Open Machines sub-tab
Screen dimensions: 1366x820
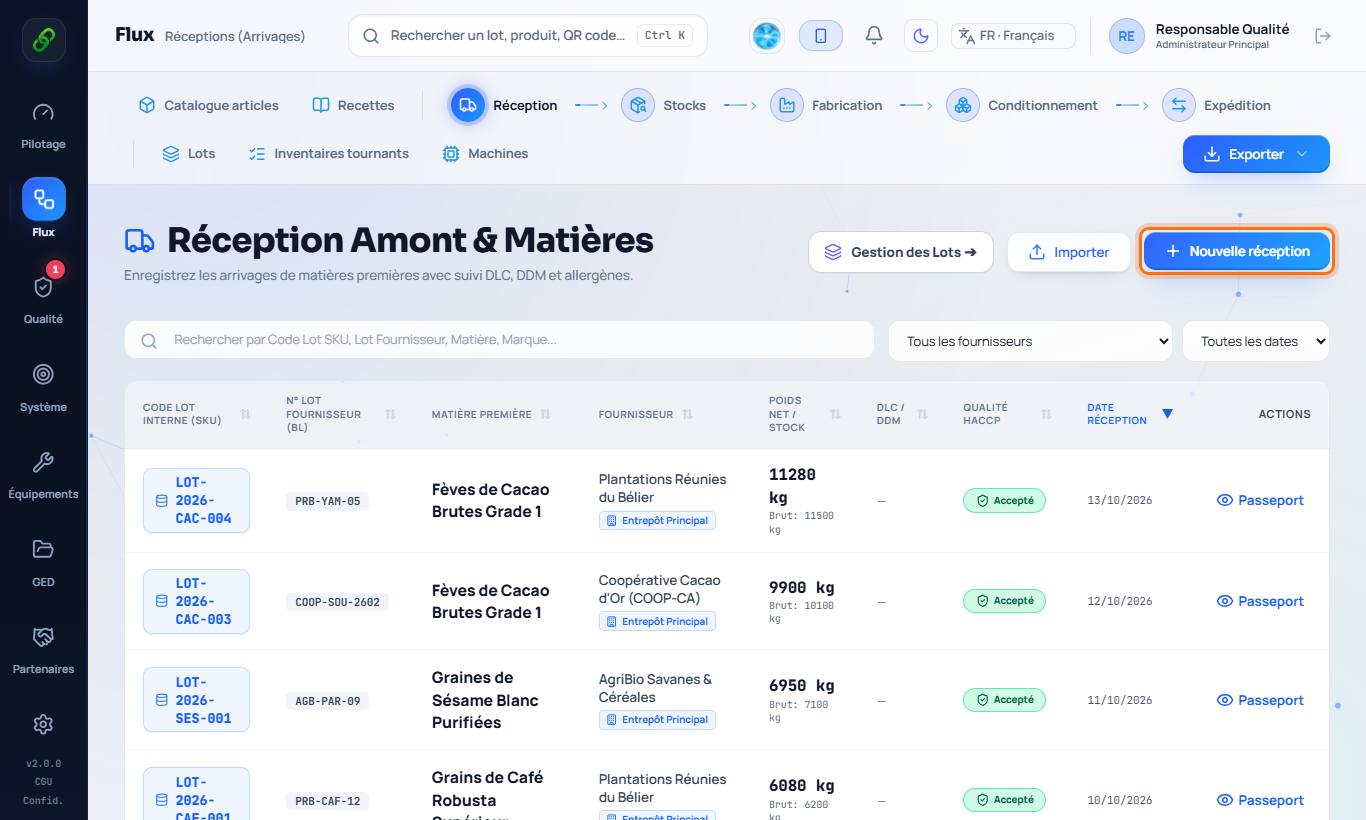tap(485, 154)
